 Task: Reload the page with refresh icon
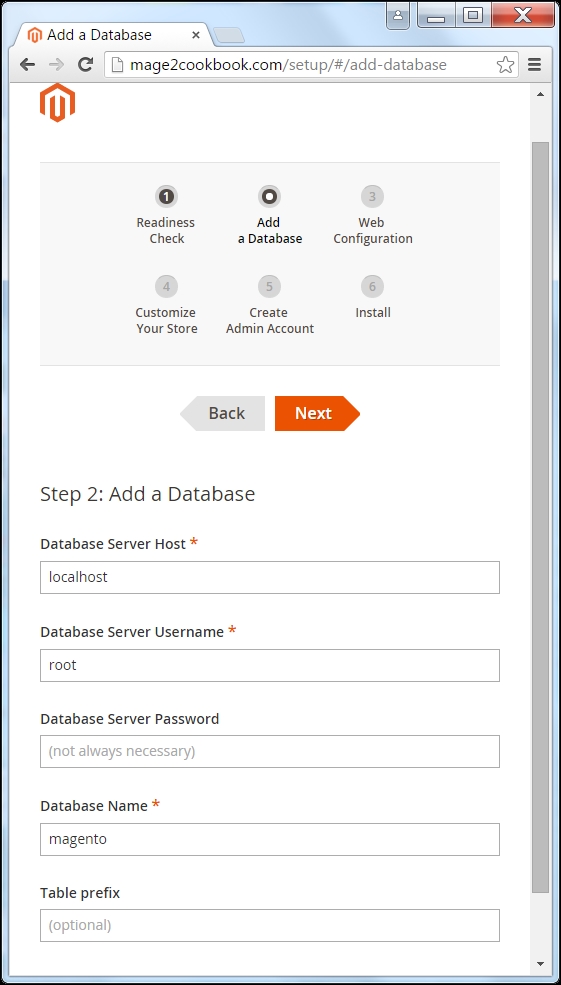(85, 64)
